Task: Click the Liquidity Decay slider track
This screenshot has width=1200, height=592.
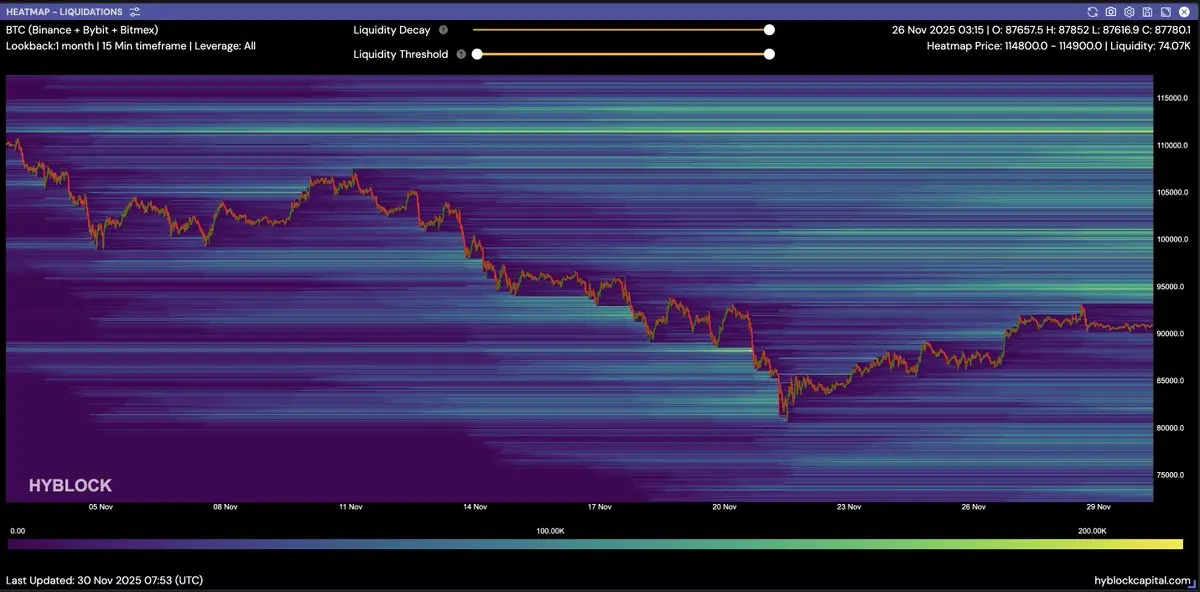Action: coord(621,30)
